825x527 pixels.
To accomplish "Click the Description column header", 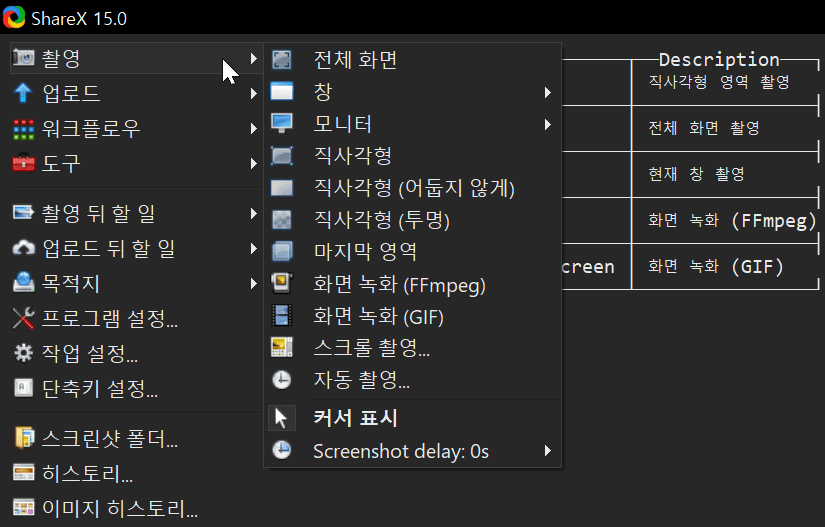I will [719, 59].
